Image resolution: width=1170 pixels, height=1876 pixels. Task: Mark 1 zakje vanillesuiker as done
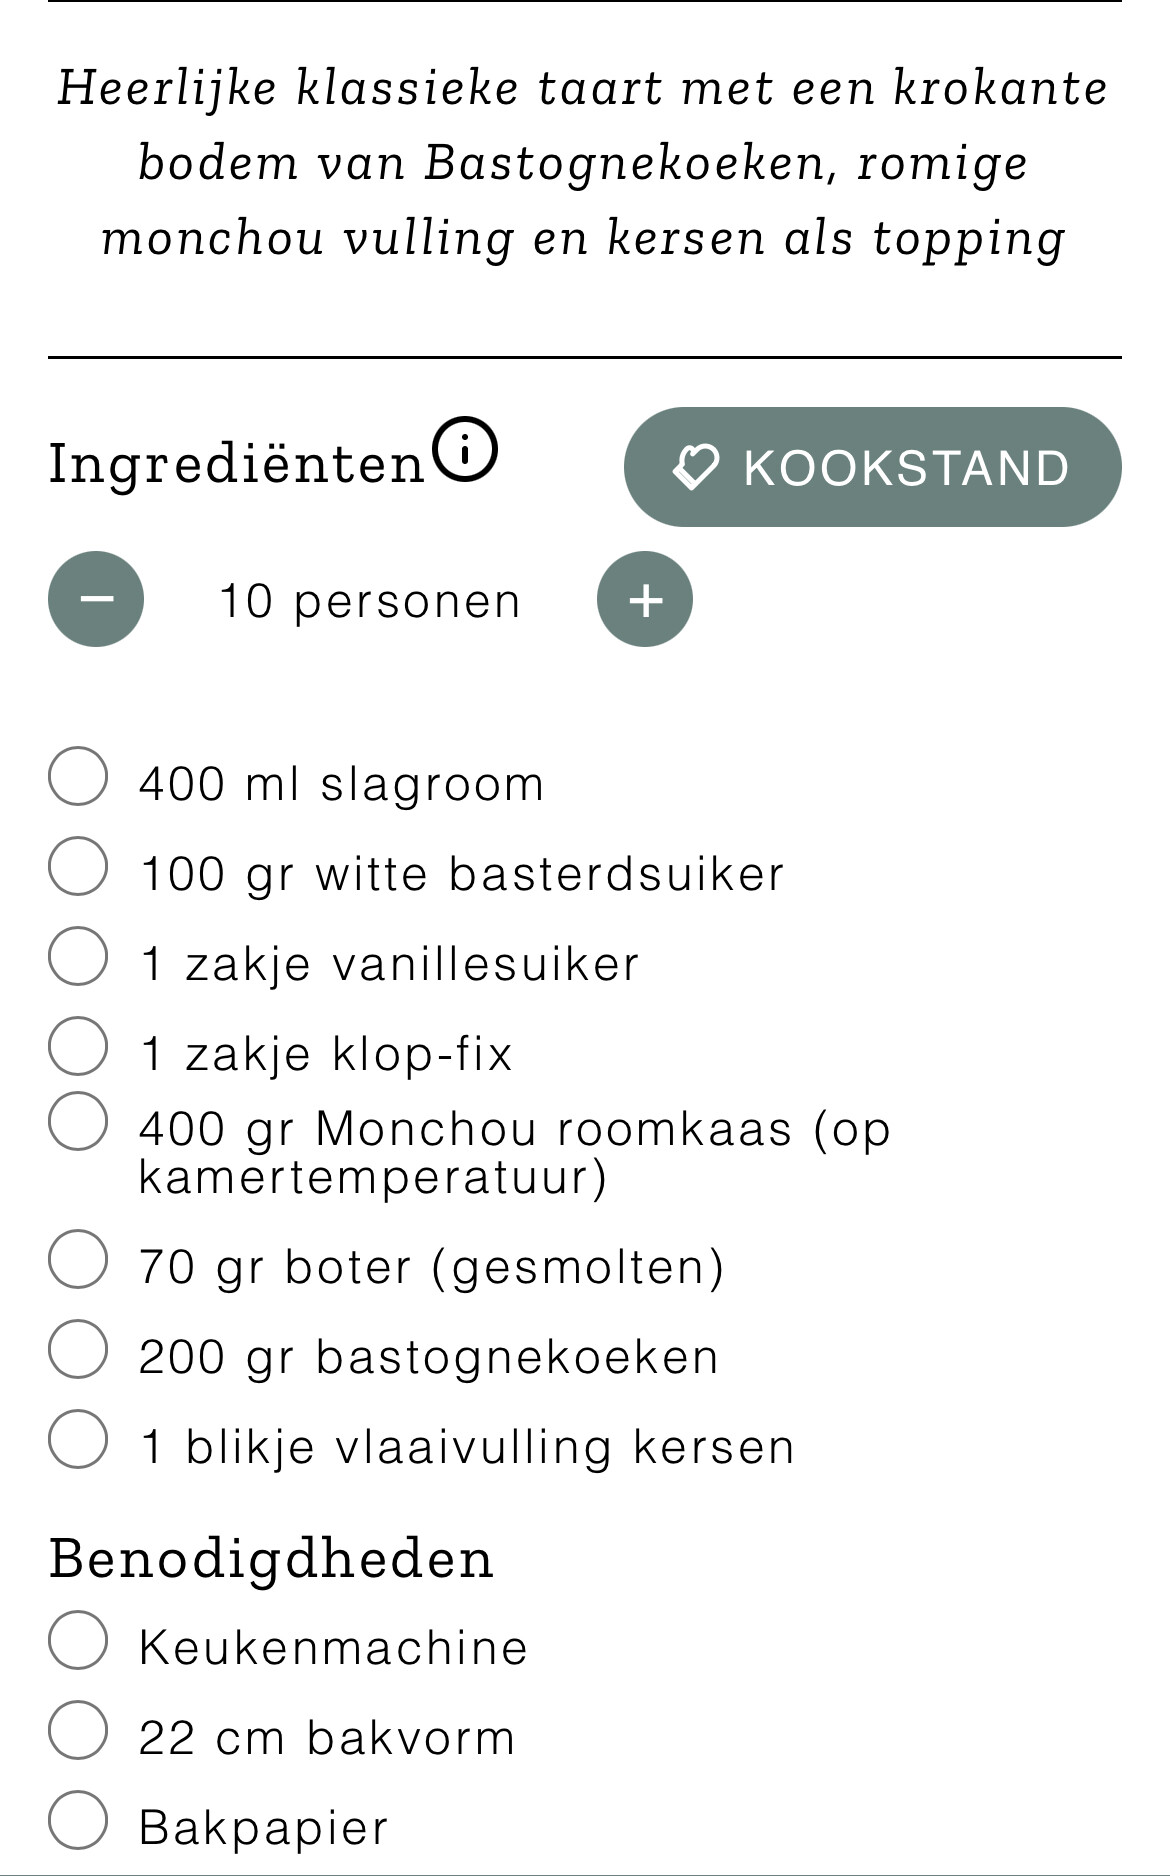point(78,956)
